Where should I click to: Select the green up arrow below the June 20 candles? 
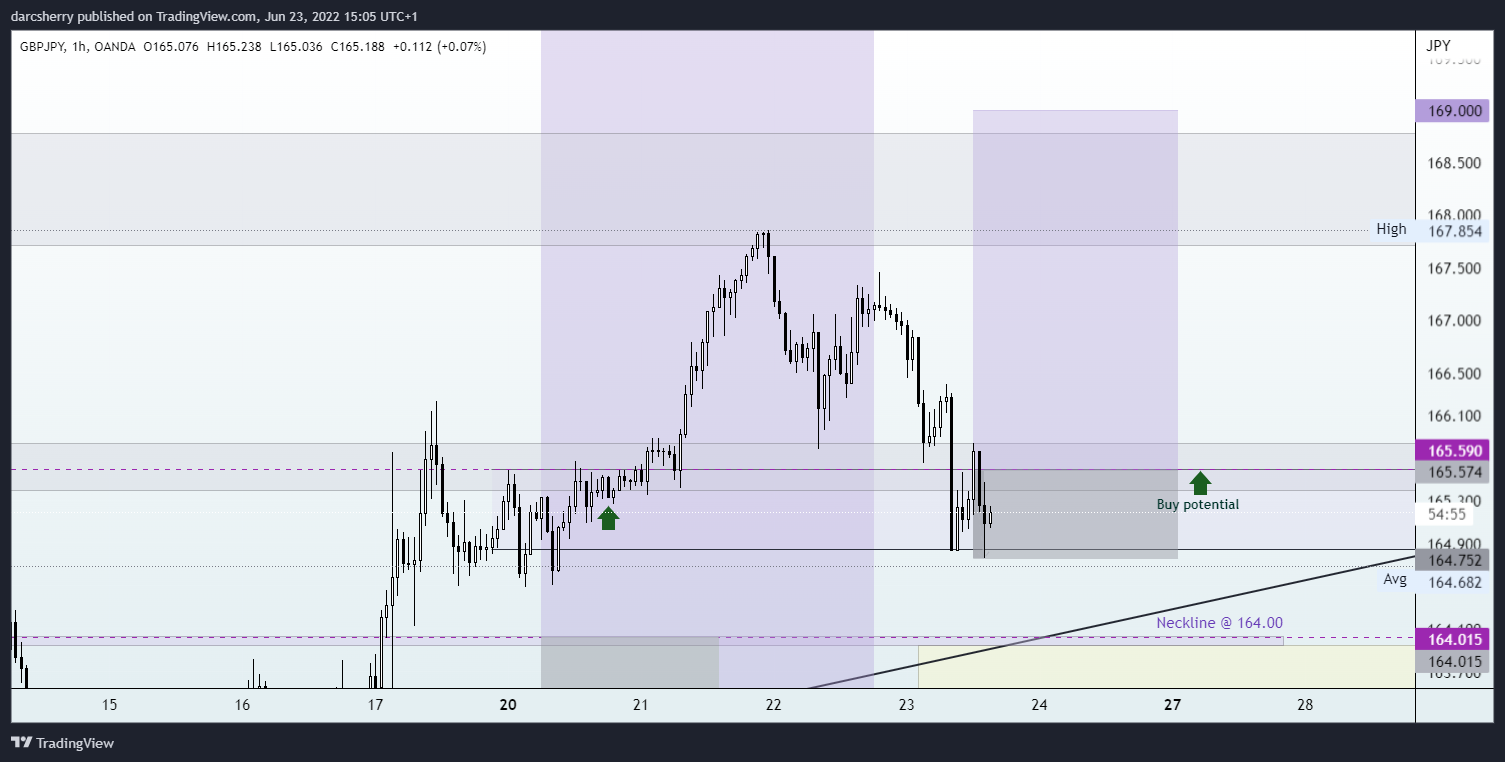click(x=608, y=517)
